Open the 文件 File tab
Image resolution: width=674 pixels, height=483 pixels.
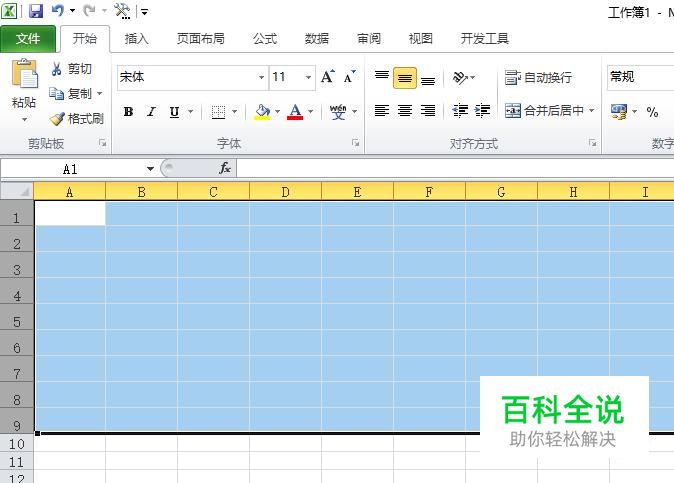point(28,39)
